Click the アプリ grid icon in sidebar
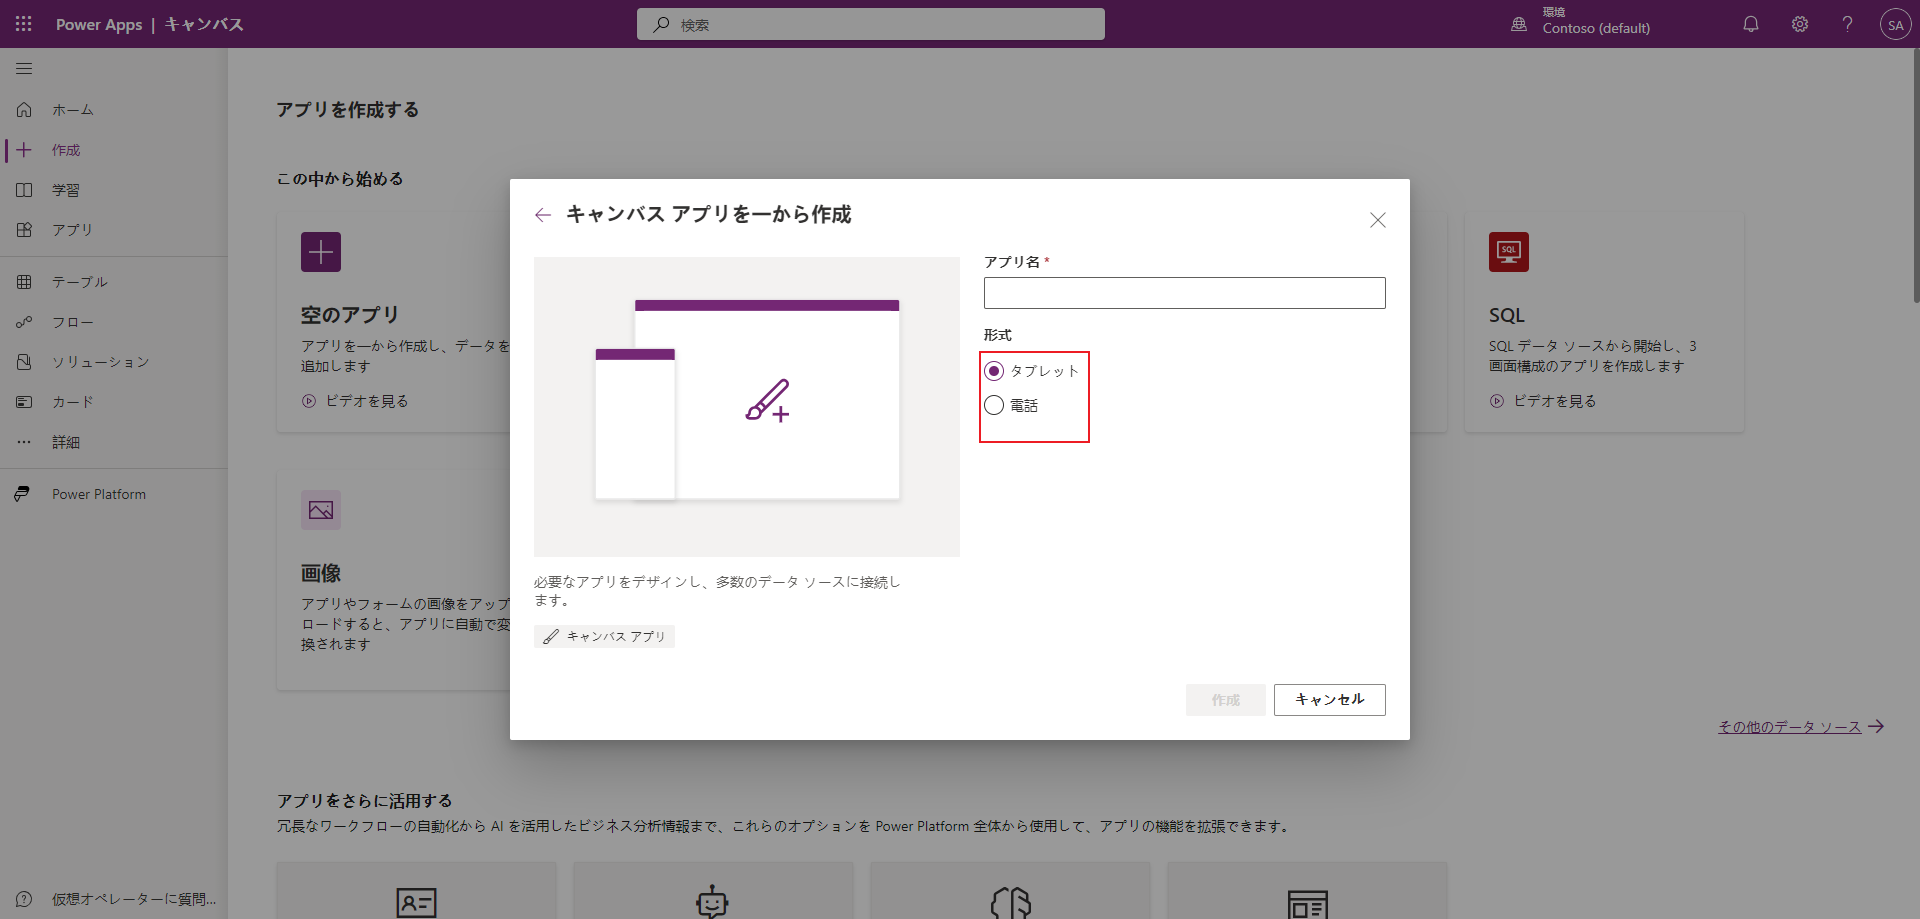The width and height of the screenshot is (1920, 919). (x=24, y=230)
